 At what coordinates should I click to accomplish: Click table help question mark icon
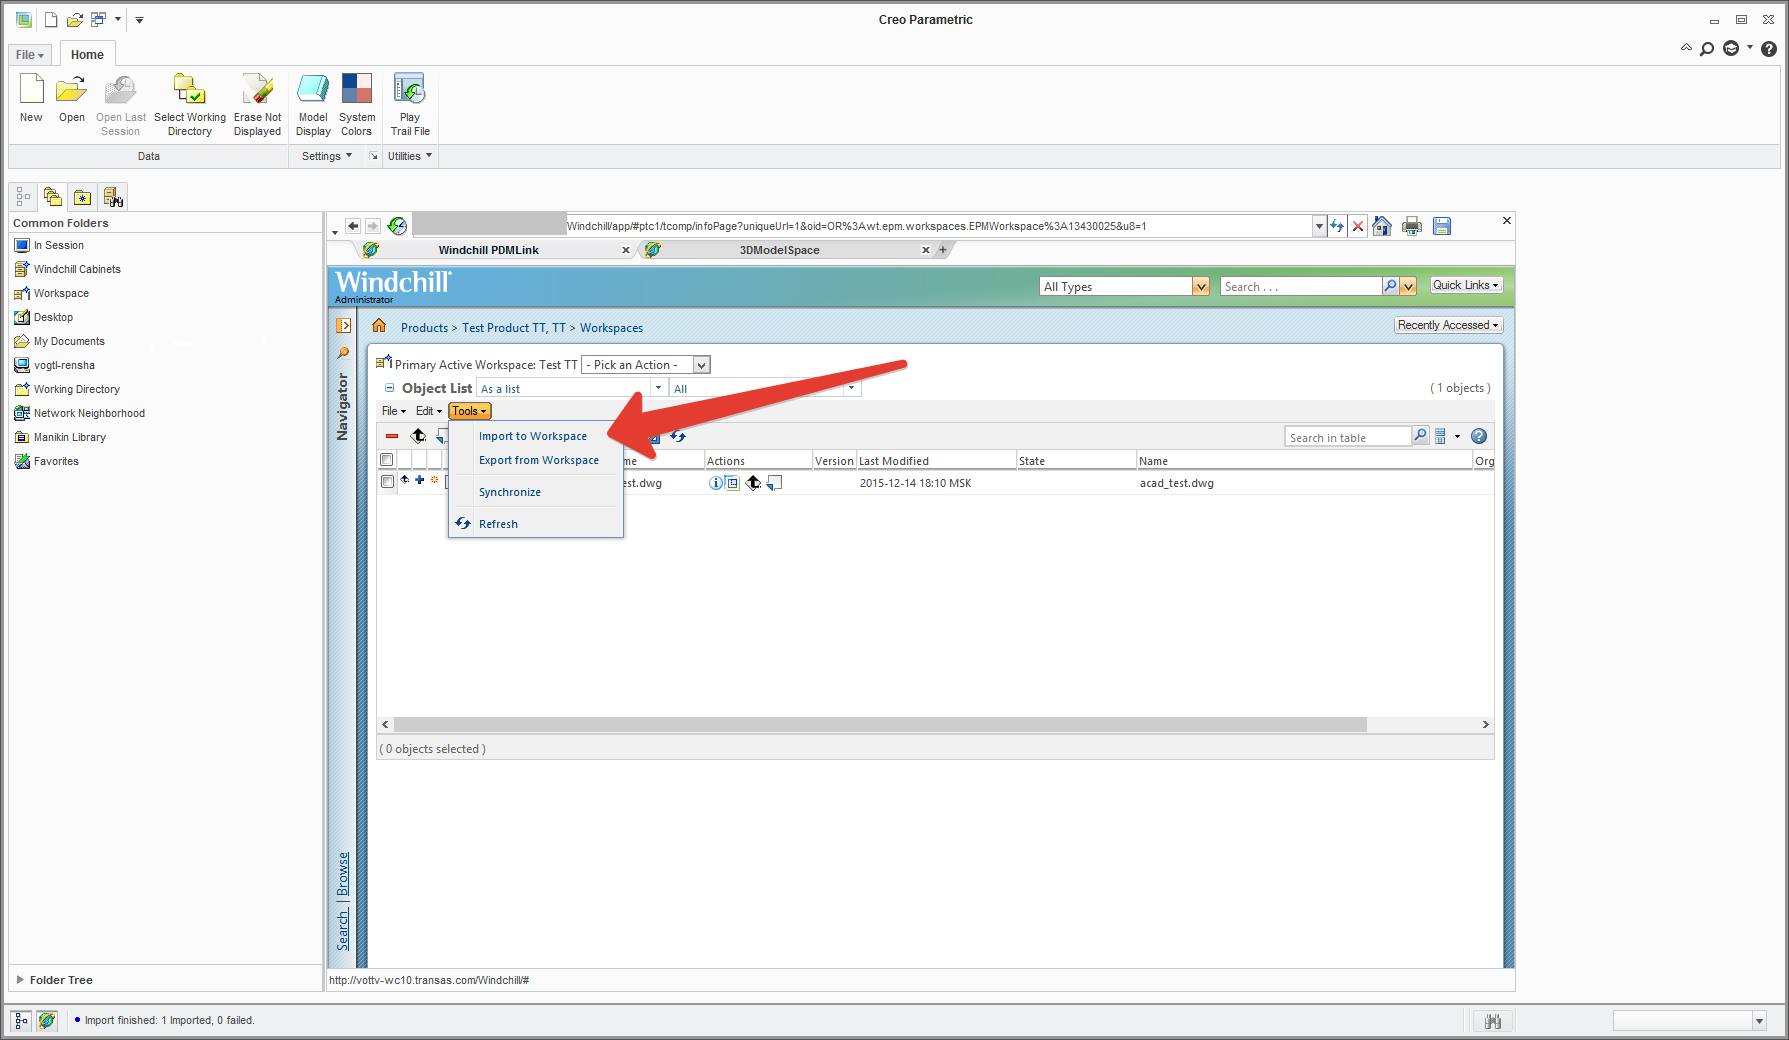1479,436
